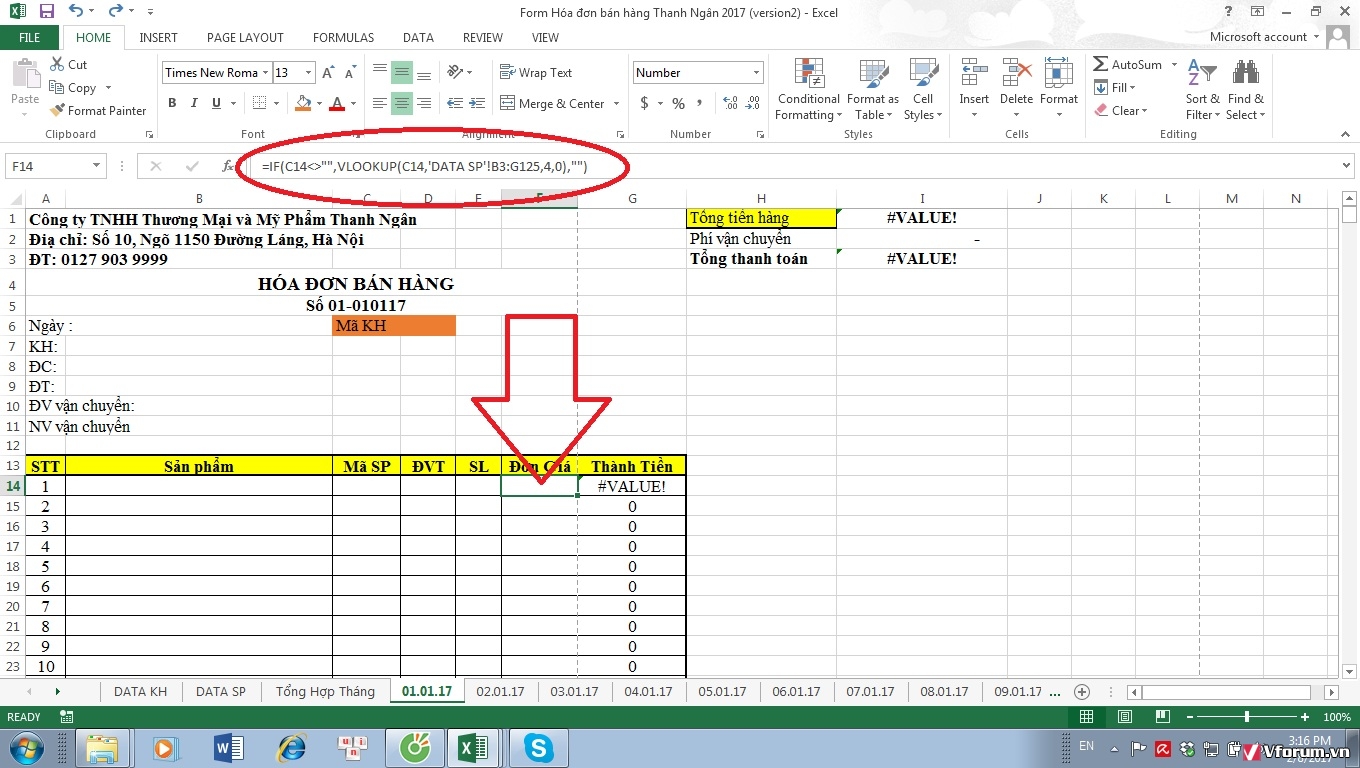Viewport: 1360px width, 768px height.
Task: Toggle Italic formatting
Action: click(x=194, y=103)
